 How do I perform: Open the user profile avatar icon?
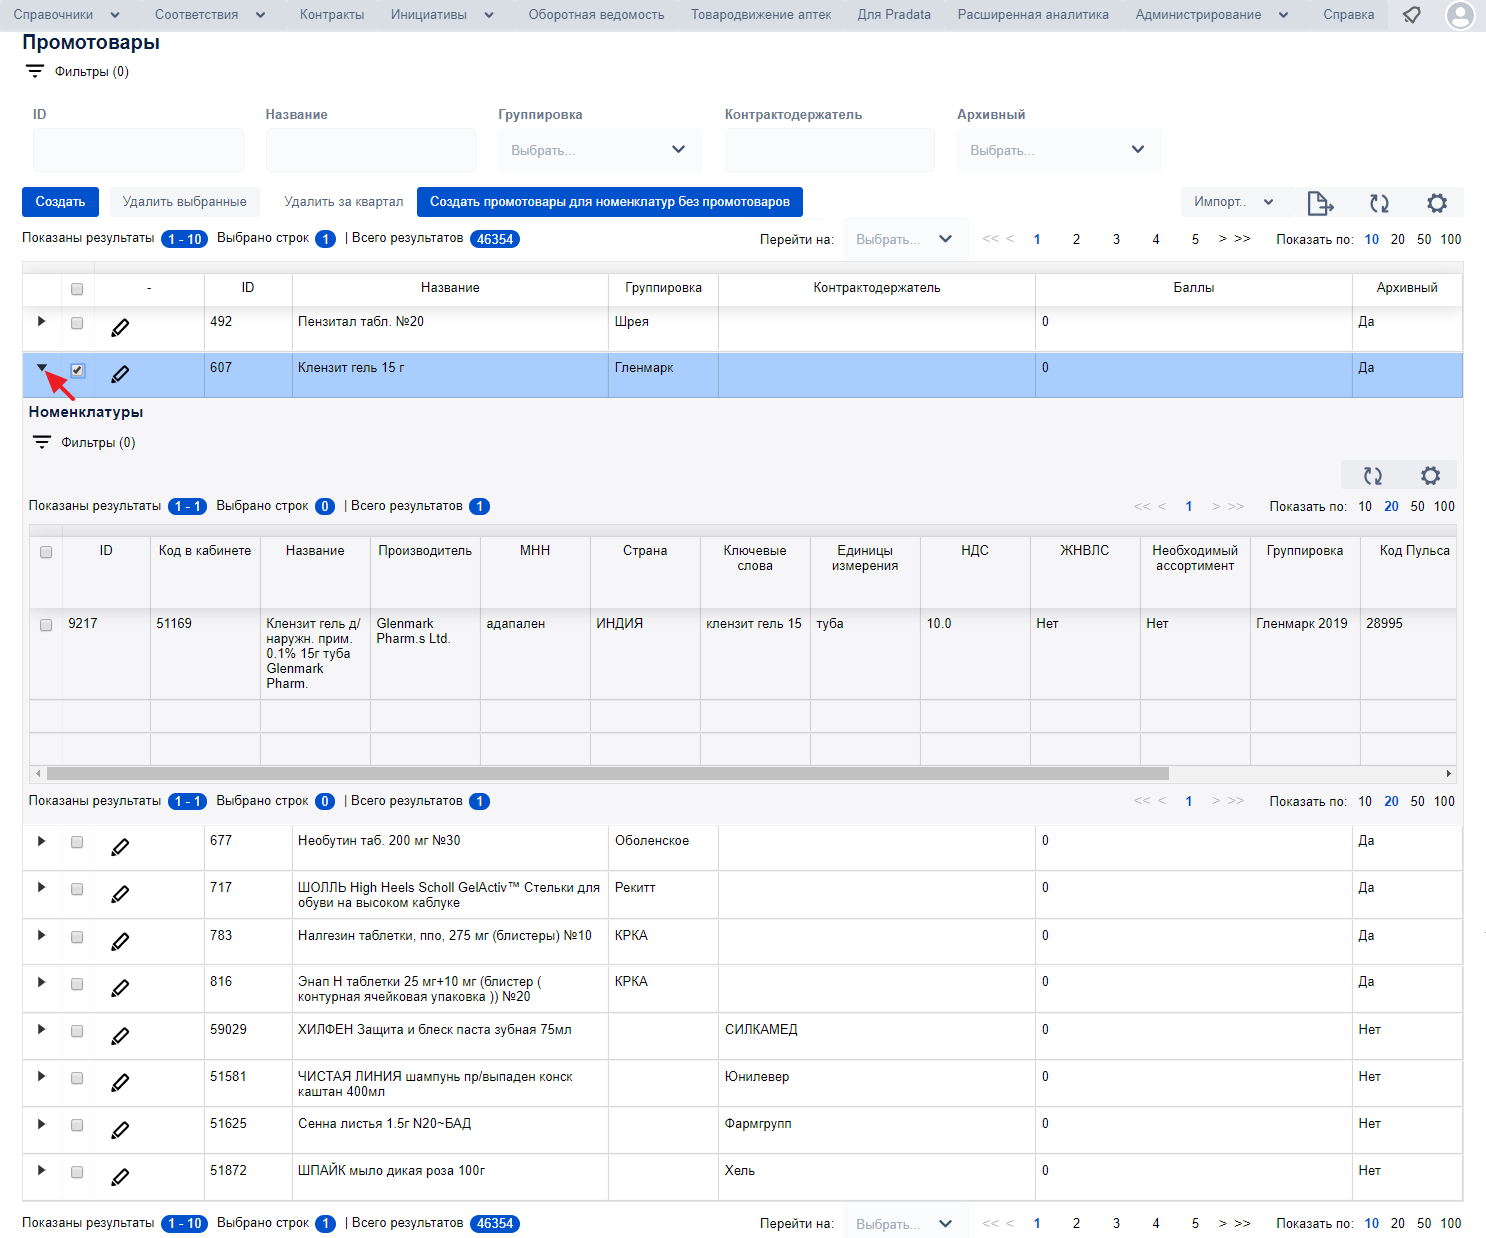pos(1460,15)
